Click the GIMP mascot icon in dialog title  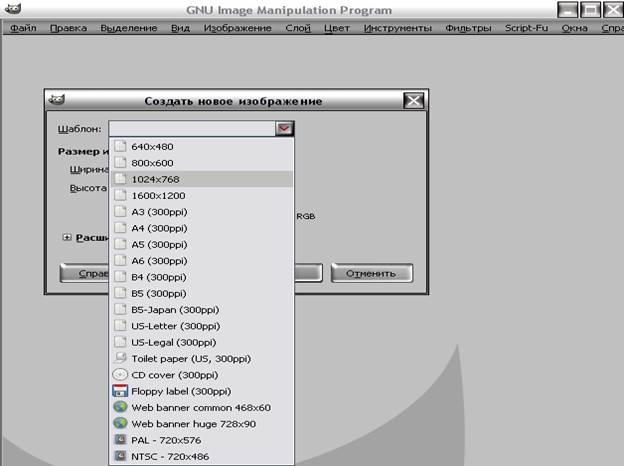click(58, 100)
